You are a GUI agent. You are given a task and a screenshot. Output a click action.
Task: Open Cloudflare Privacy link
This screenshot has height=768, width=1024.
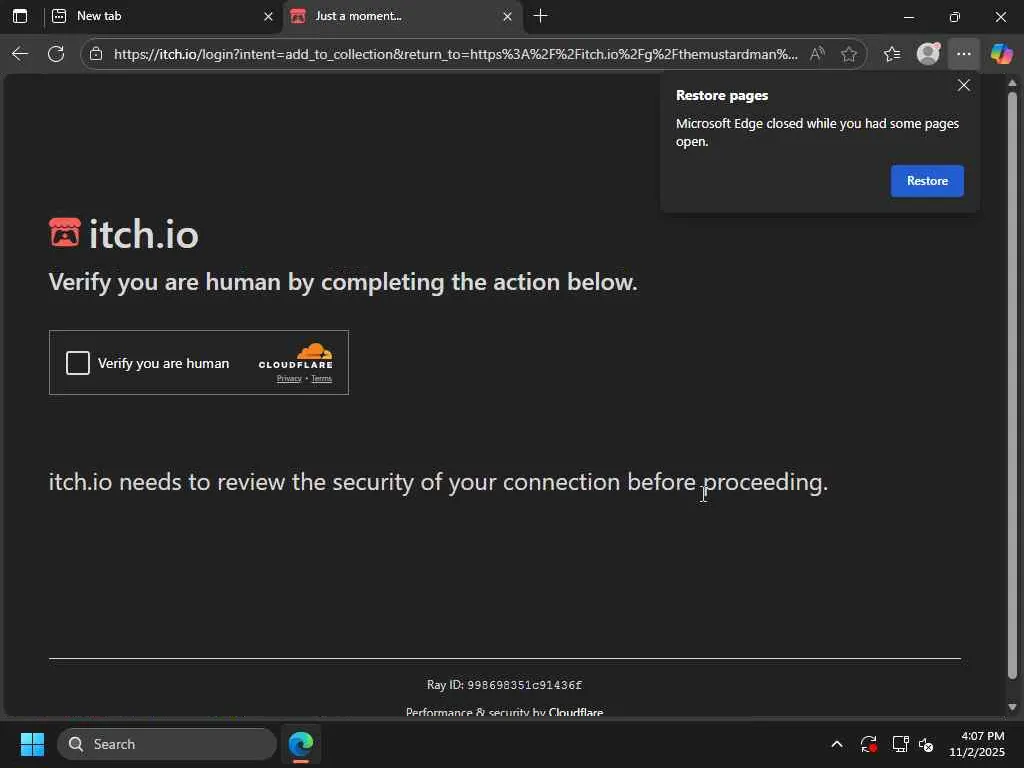(289, 379)
